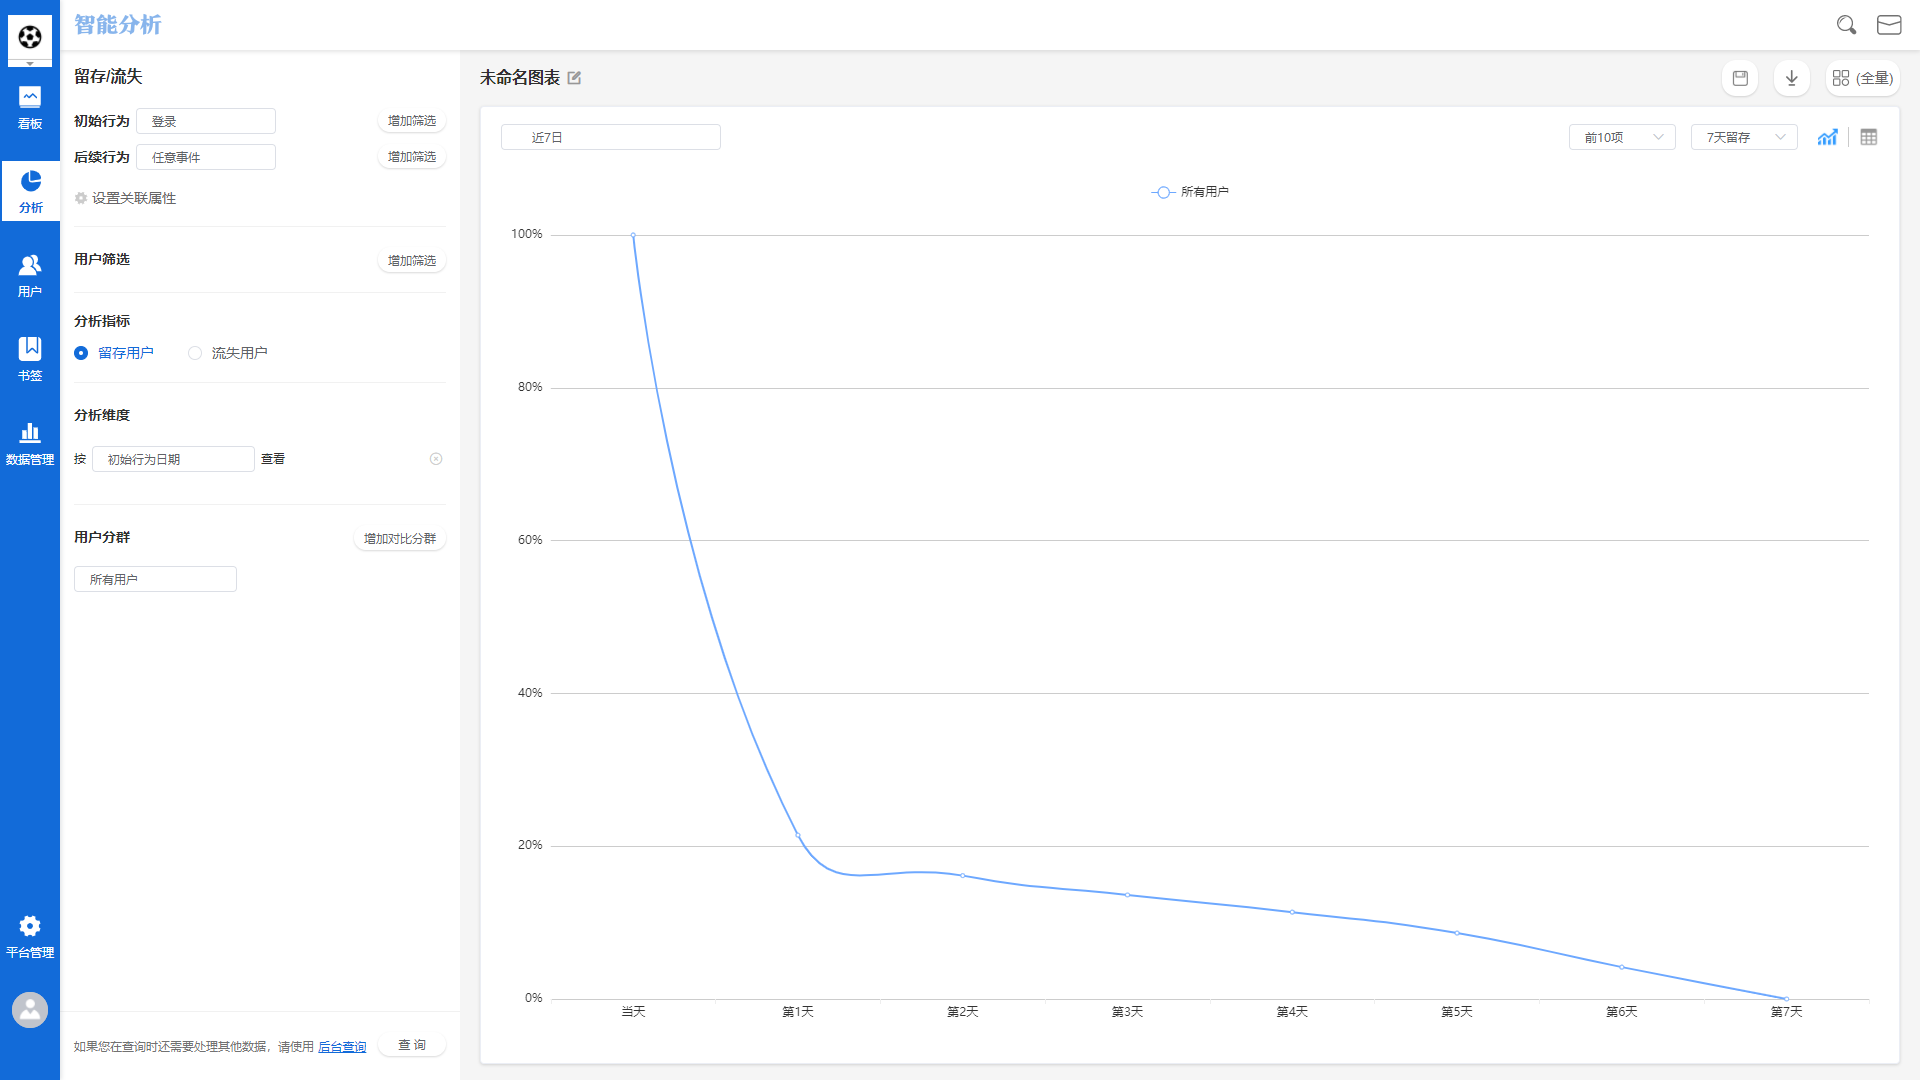Image resolution: width=1920 pixels, height=1080 pixels.
Task: Go to 看板 in sidebar
Action: coord(30,108)
